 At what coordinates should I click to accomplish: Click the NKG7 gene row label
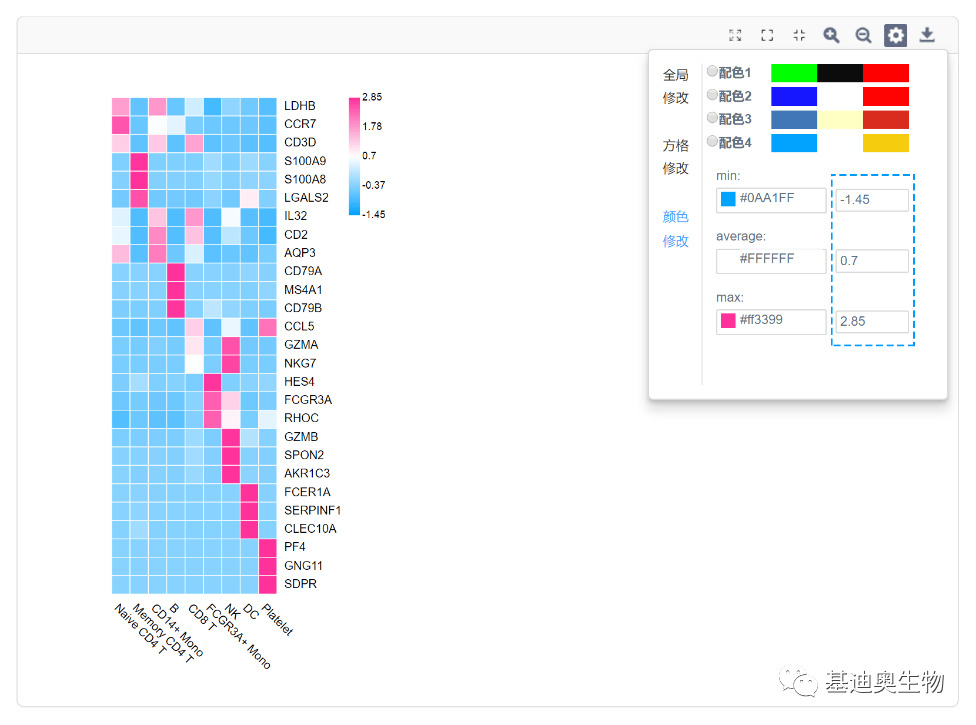[300, 363]
